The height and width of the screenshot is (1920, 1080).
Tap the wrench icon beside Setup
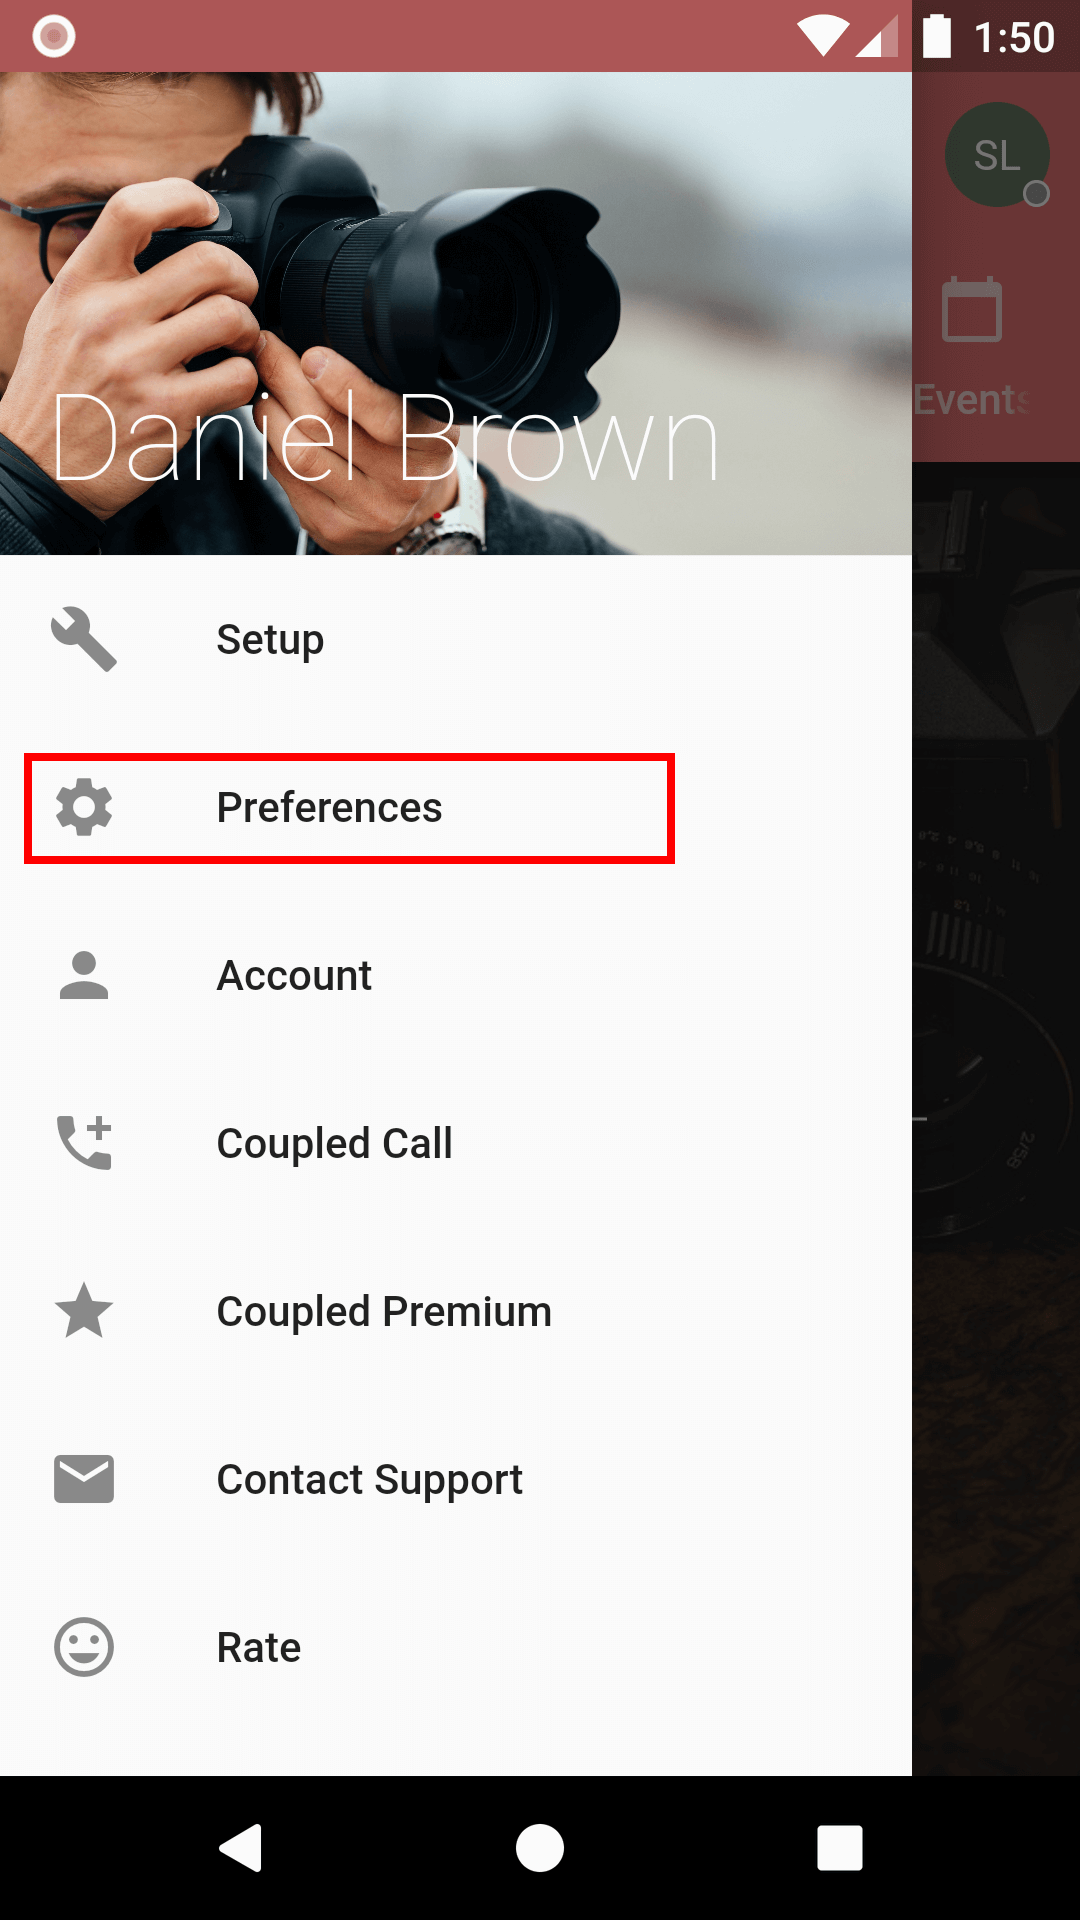[x=84, y=639]
